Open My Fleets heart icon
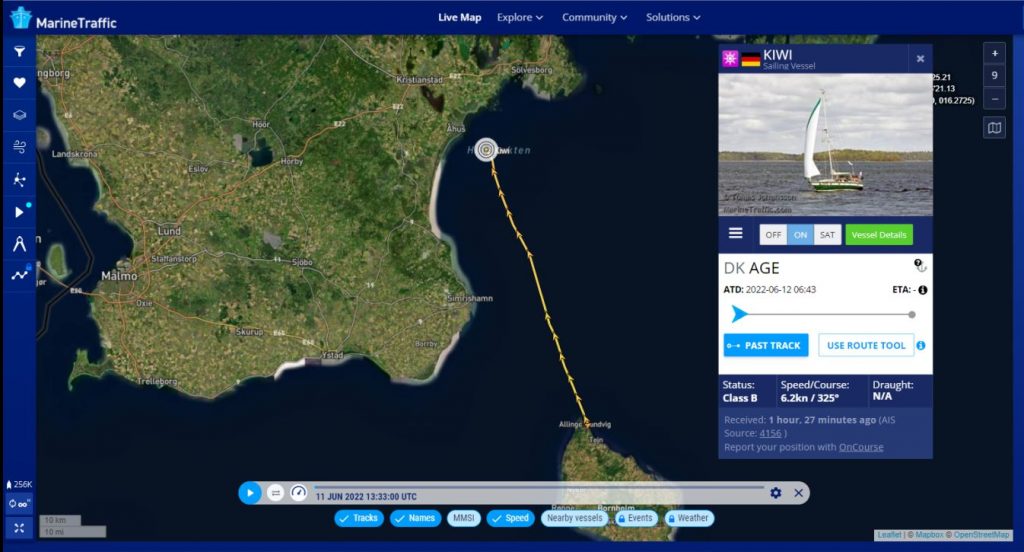Viewport: 1024px width, 552px height. point(20,83)
